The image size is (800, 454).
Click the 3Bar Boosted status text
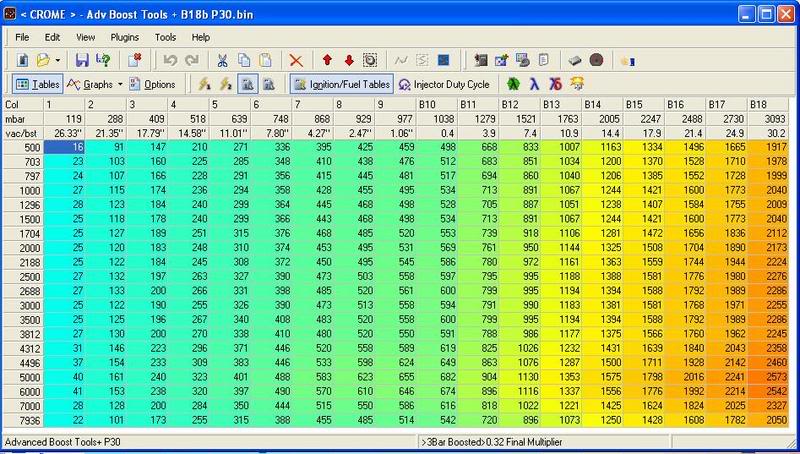[491, 442]
